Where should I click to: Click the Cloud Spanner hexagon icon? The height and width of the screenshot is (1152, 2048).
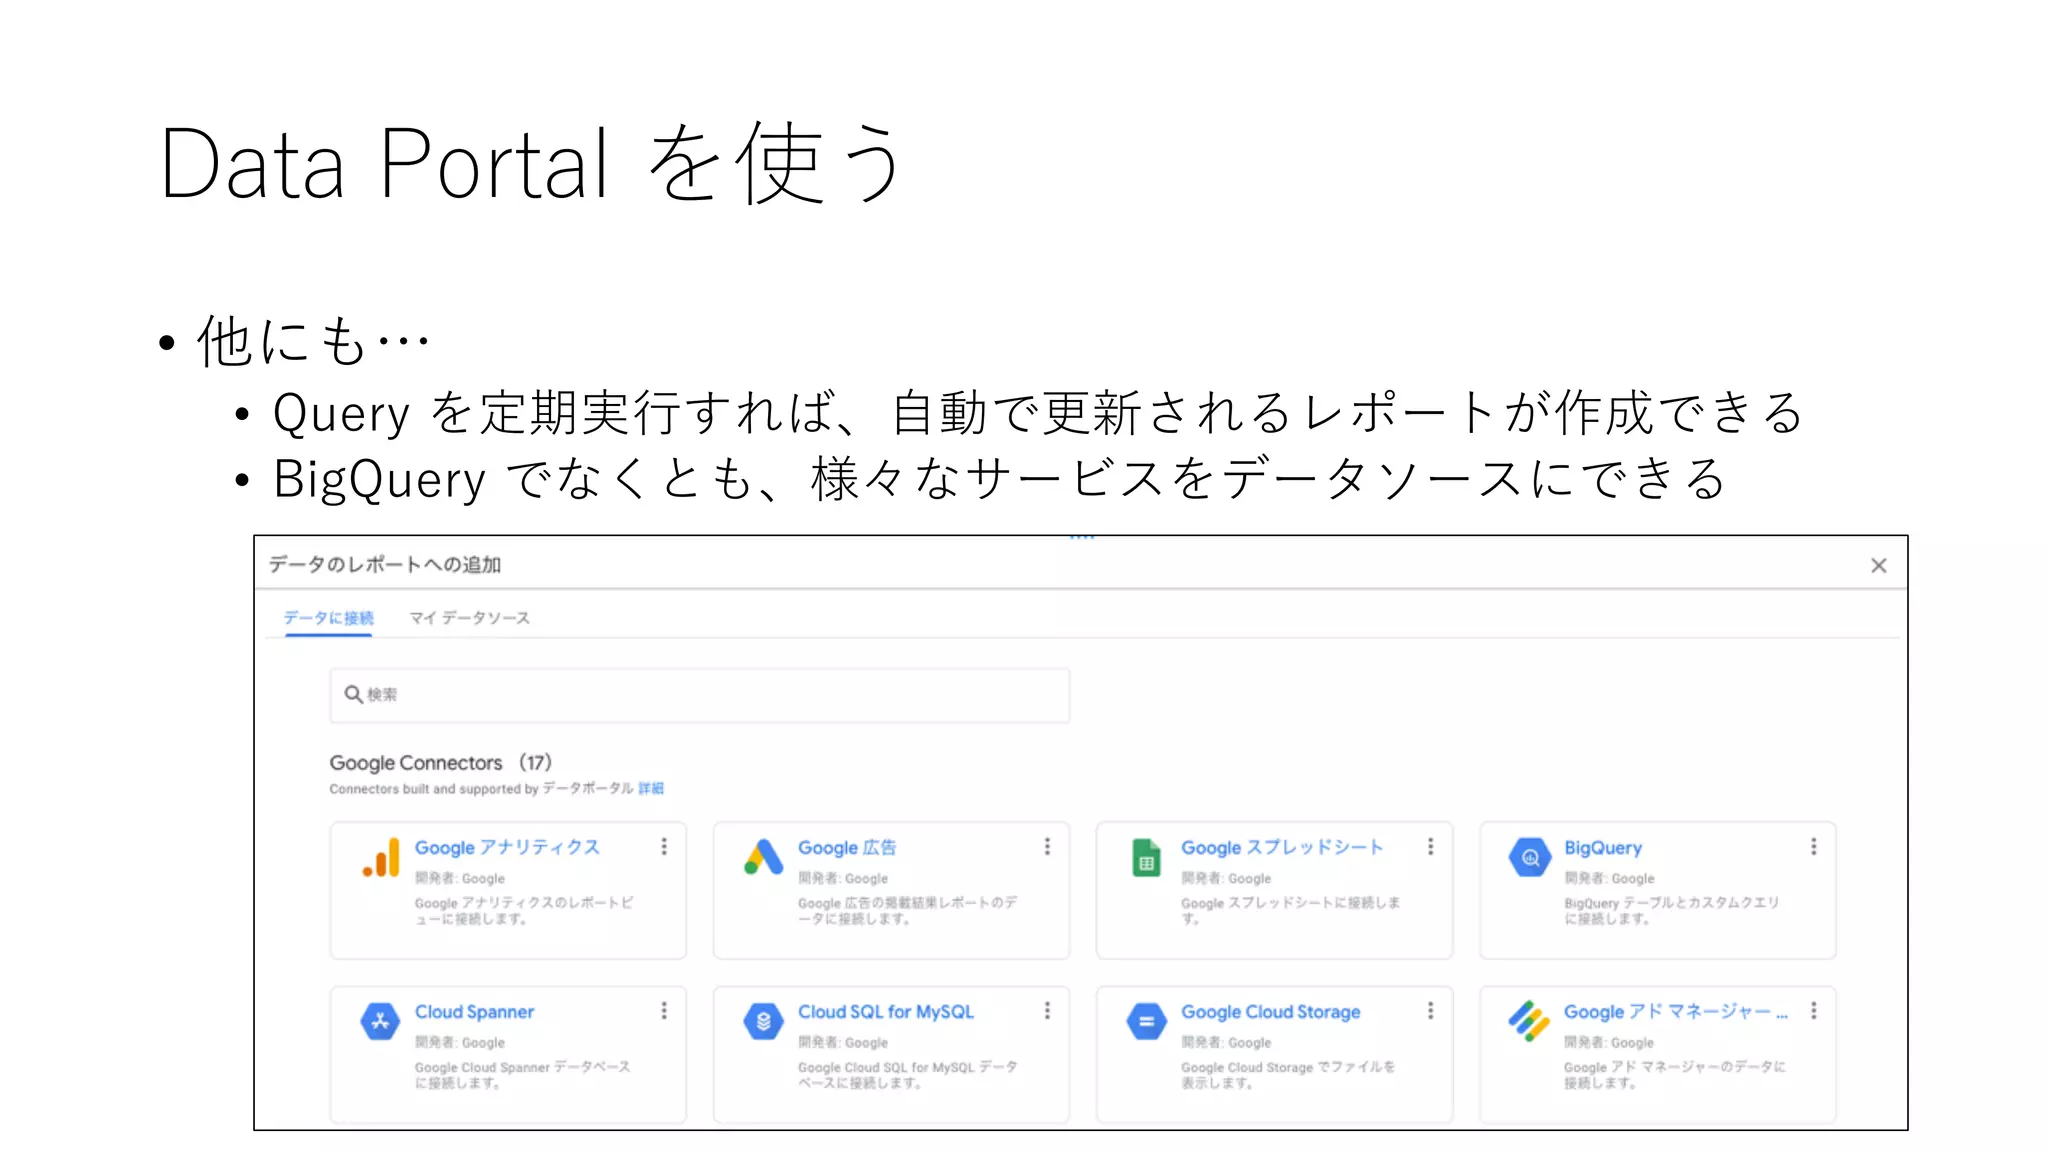pyautogui.click(x=380, y=1021)
